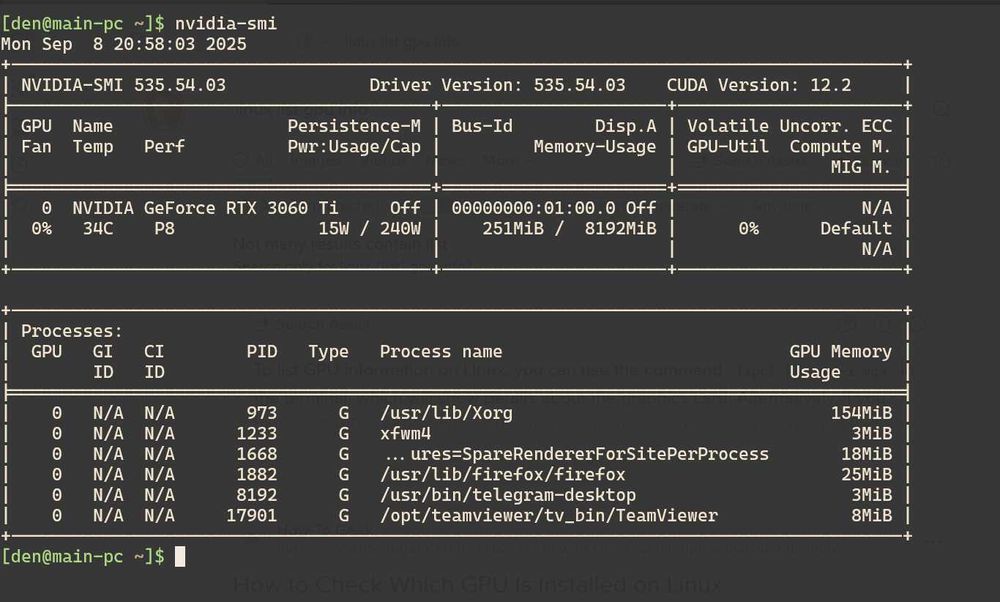Click the CUDA Version 12.2 text
Image resolution: width=1000 pixels, height=602 pixels.
(759, 85)
